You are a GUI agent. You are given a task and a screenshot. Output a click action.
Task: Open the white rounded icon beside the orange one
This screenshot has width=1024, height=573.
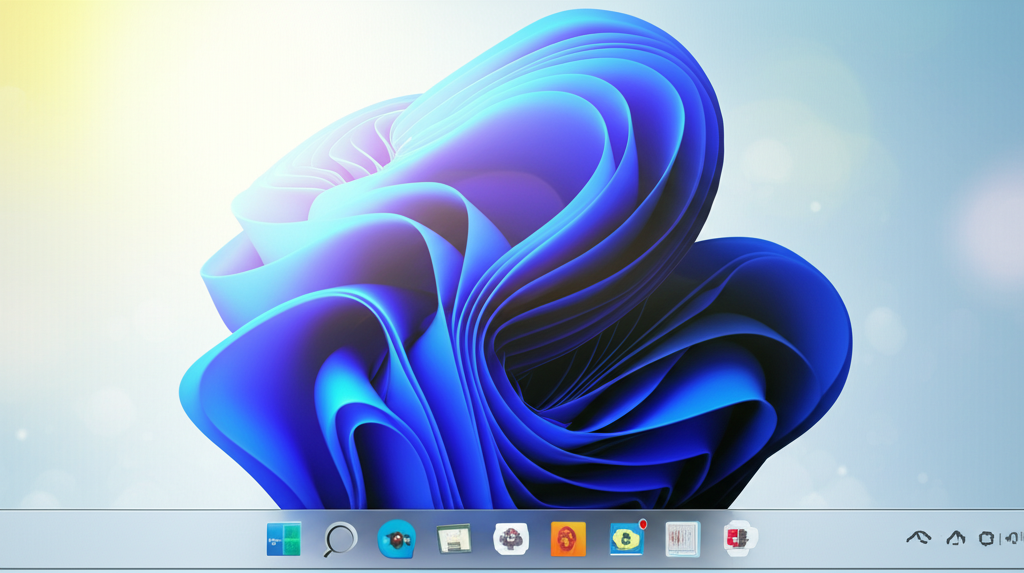(511, 540)
